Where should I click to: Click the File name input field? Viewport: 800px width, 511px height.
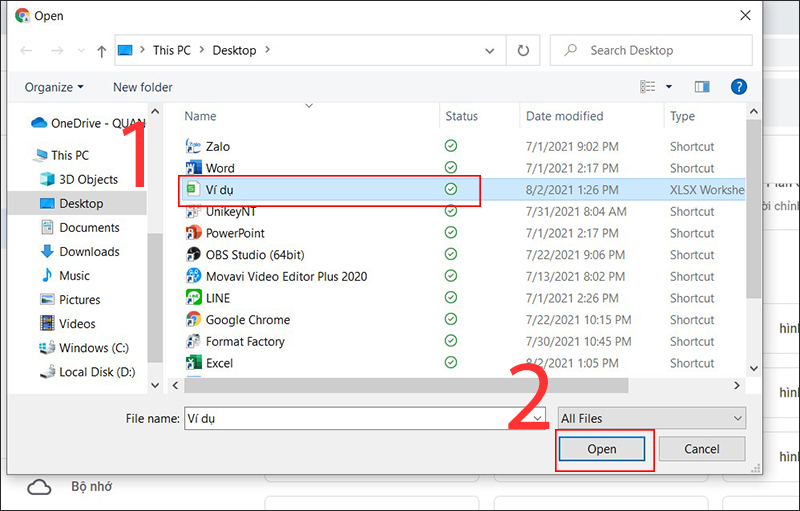tap(365, 418)
